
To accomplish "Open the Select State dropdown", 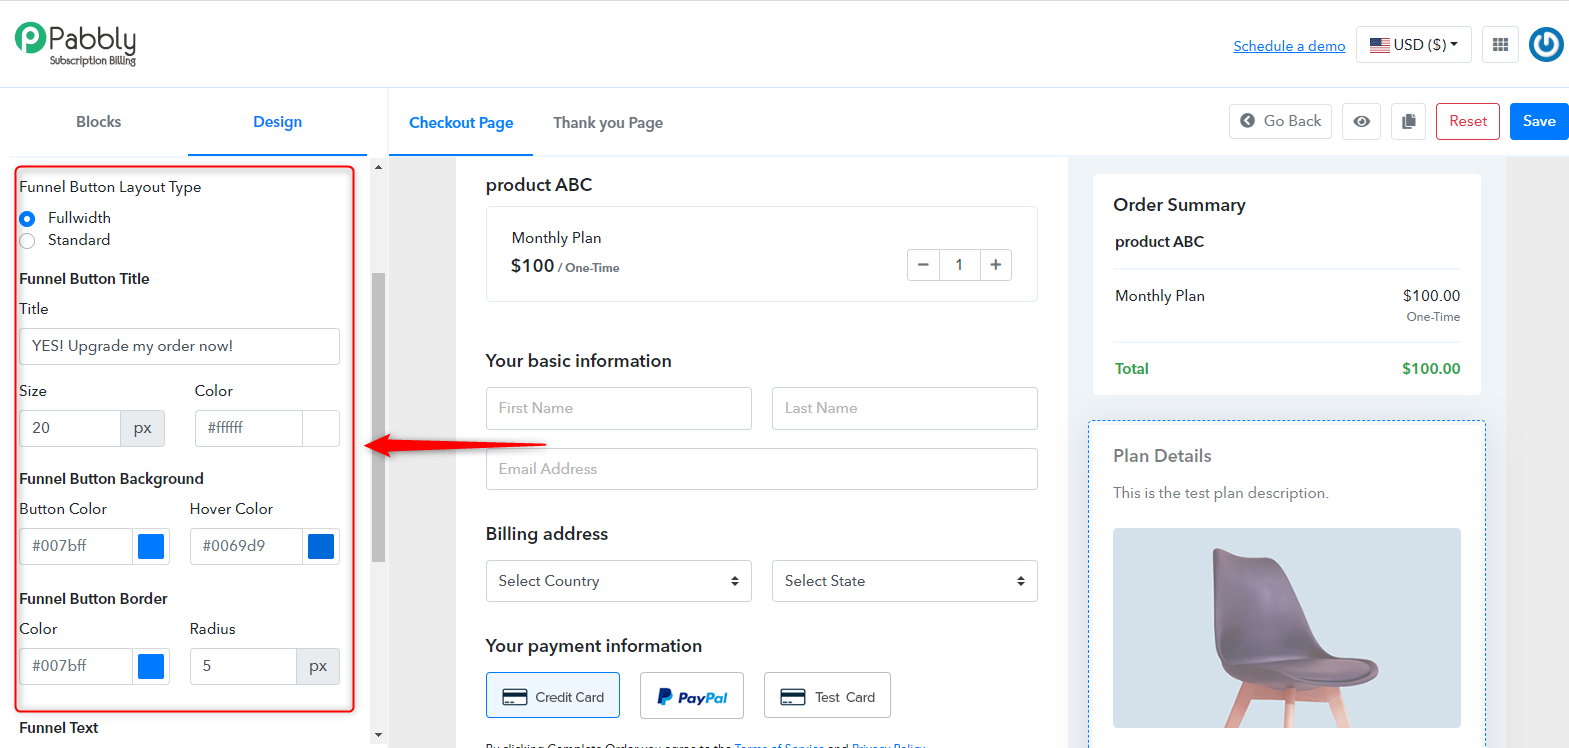I will point(905,581).
